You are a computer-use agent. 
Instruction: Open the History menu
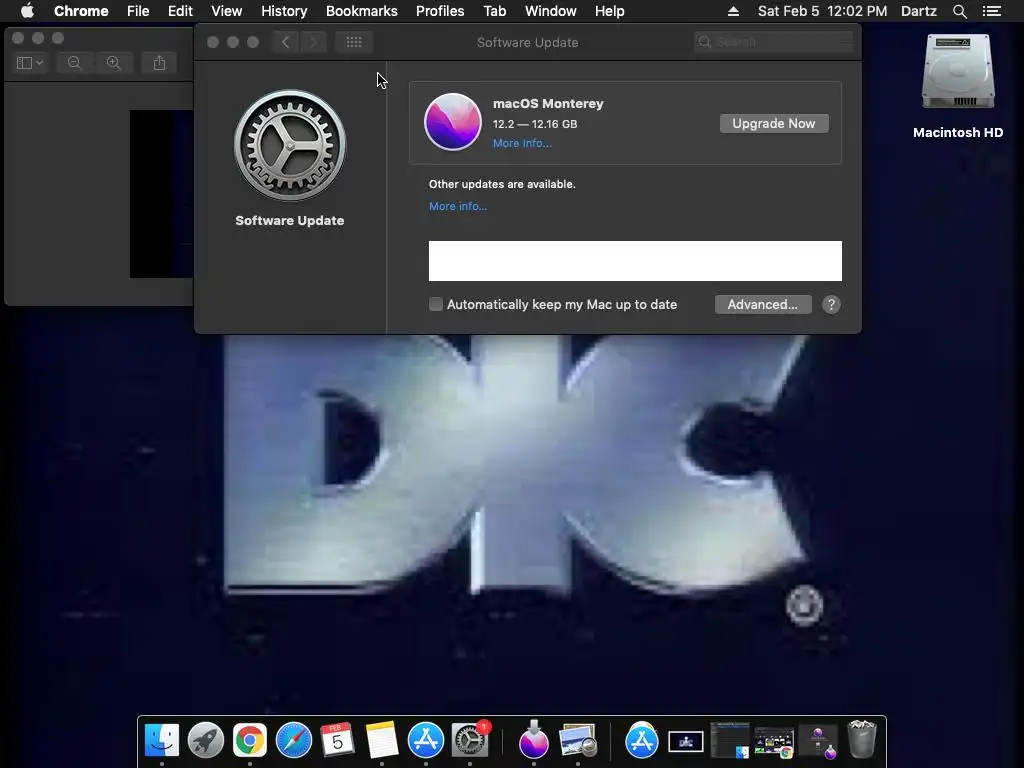click(x=284, y=11)
